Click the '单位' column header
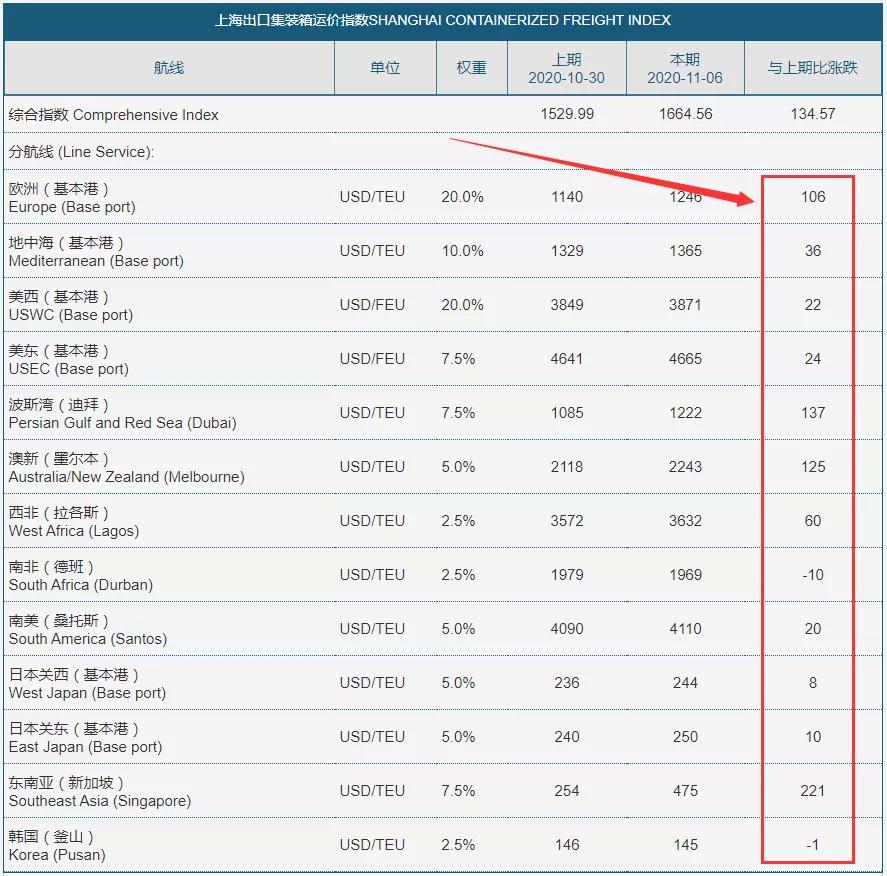 (x=385, y=68)
